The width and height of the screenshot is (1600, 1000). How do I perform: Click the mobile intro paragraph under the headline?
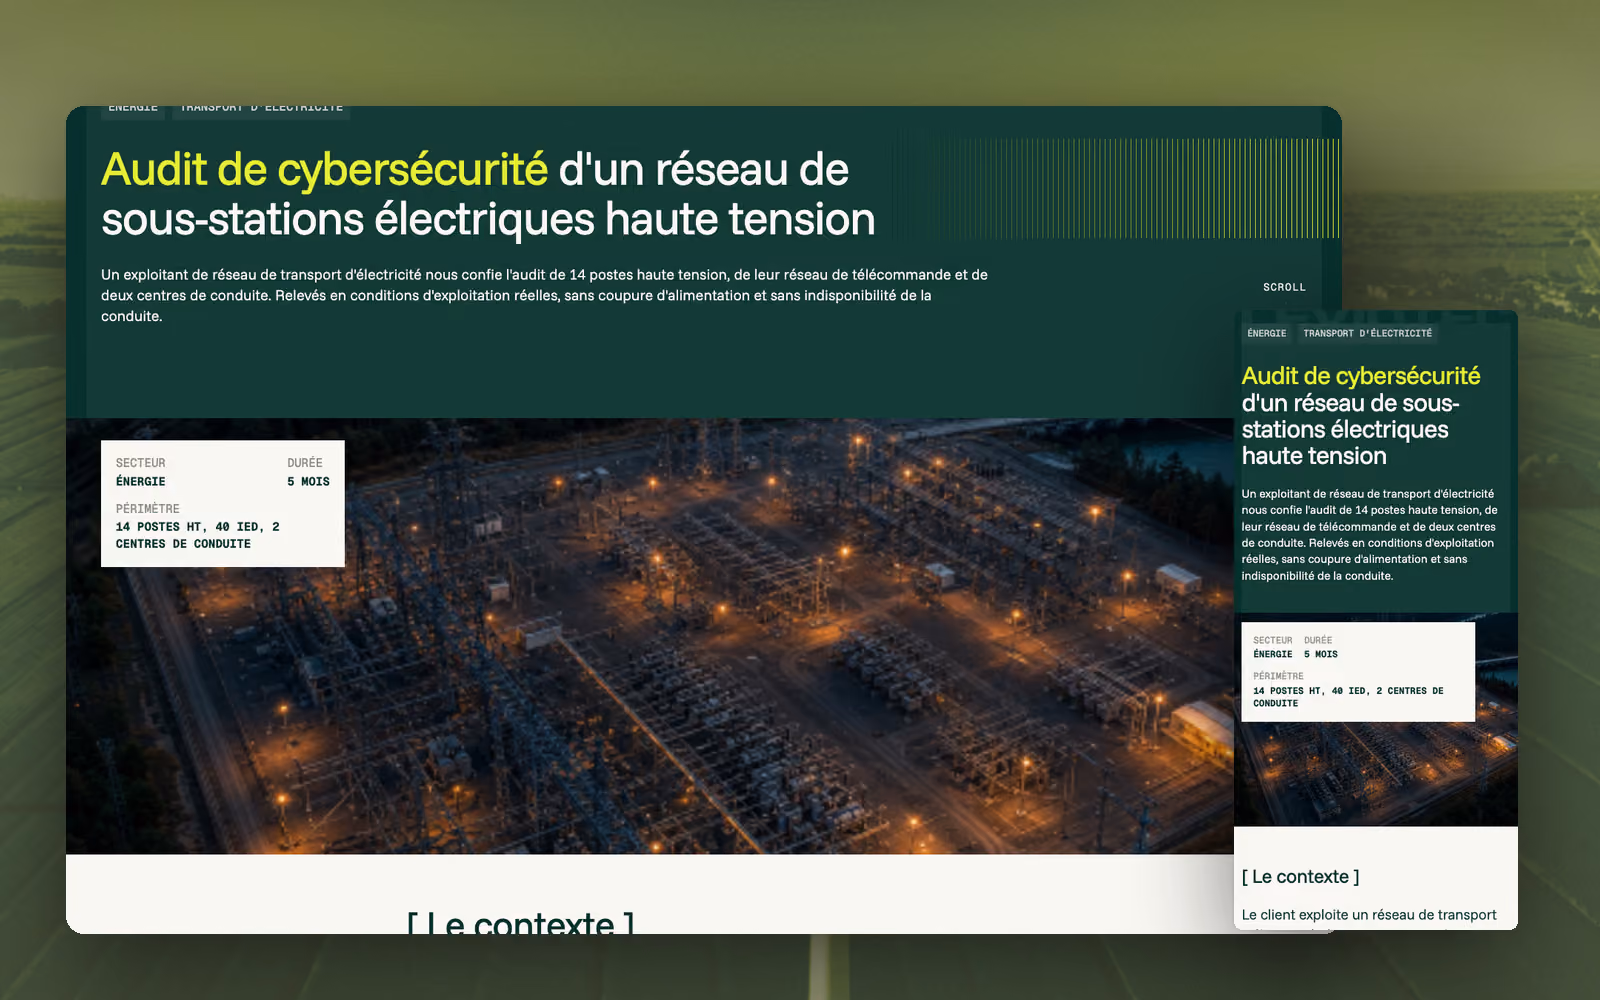point(1369,535)
